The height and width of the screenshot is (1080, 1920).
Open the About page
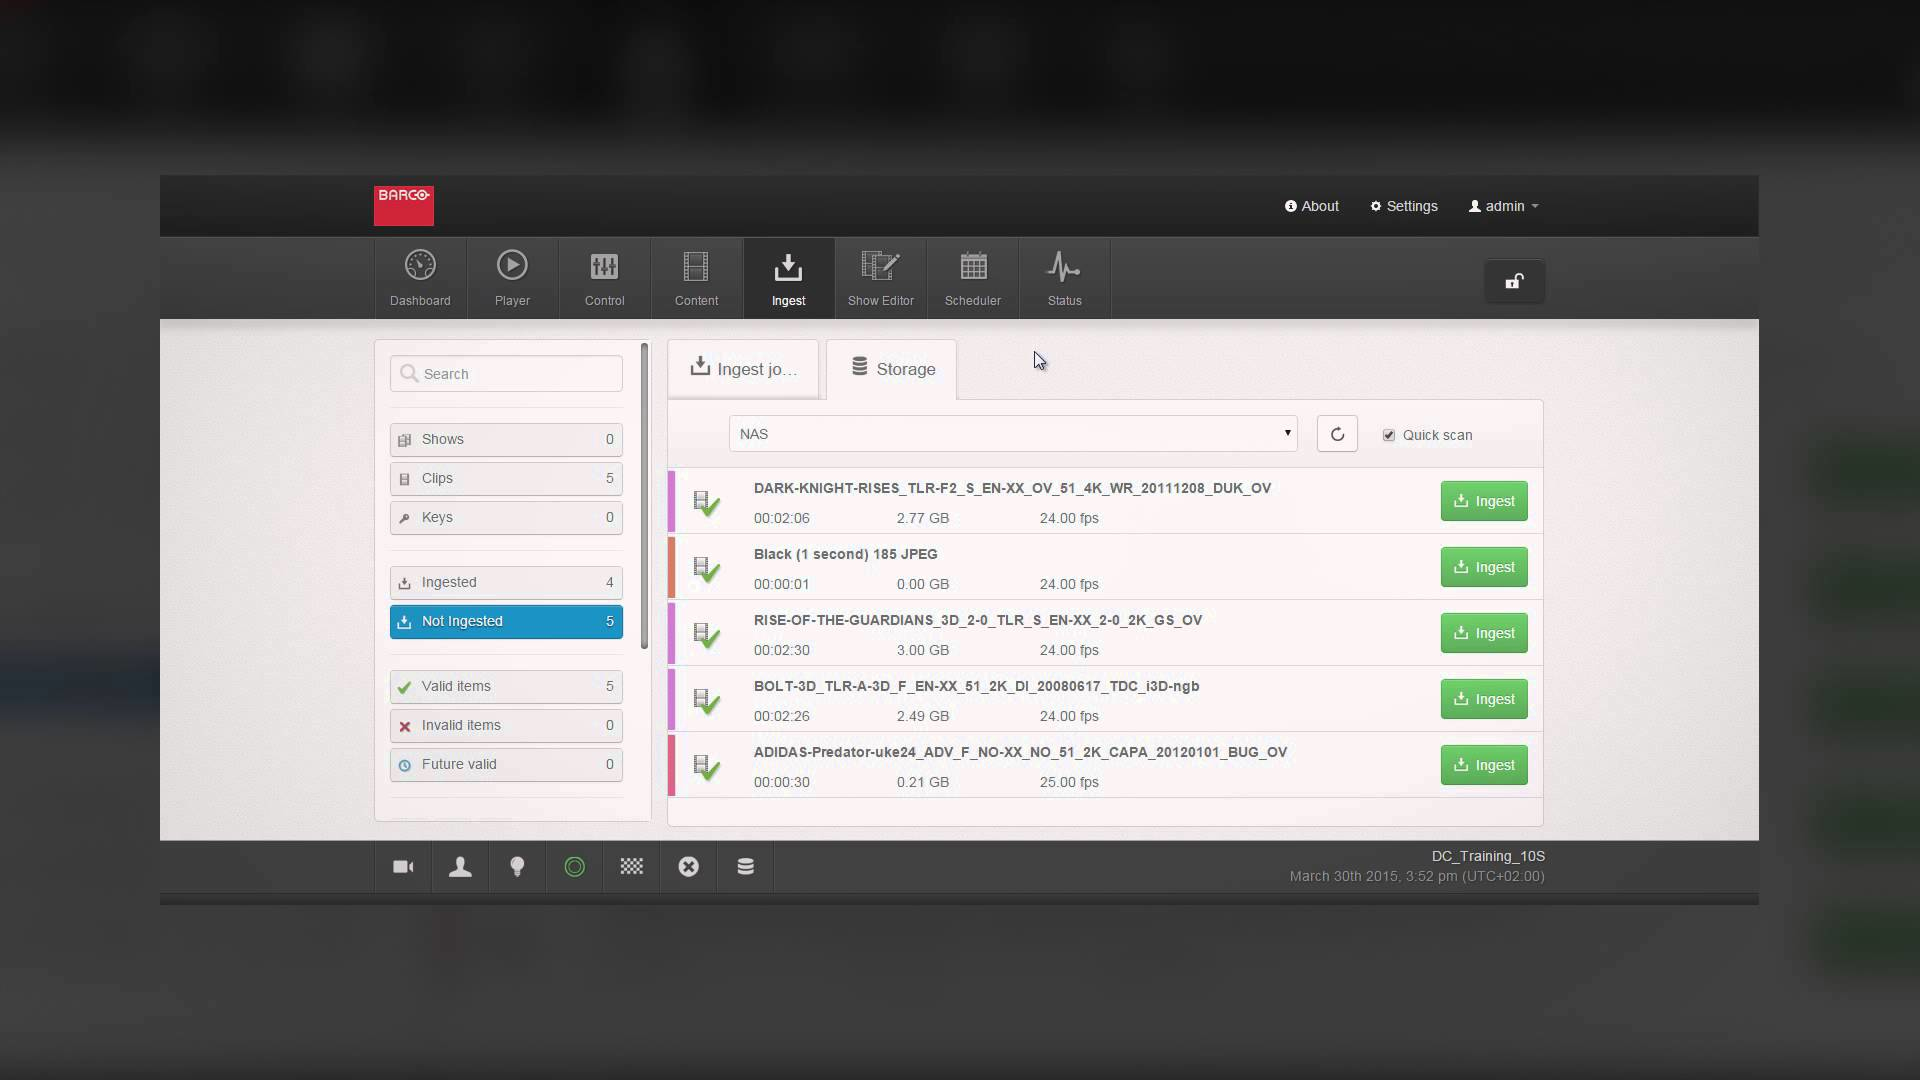click(x=1312, y=206)
